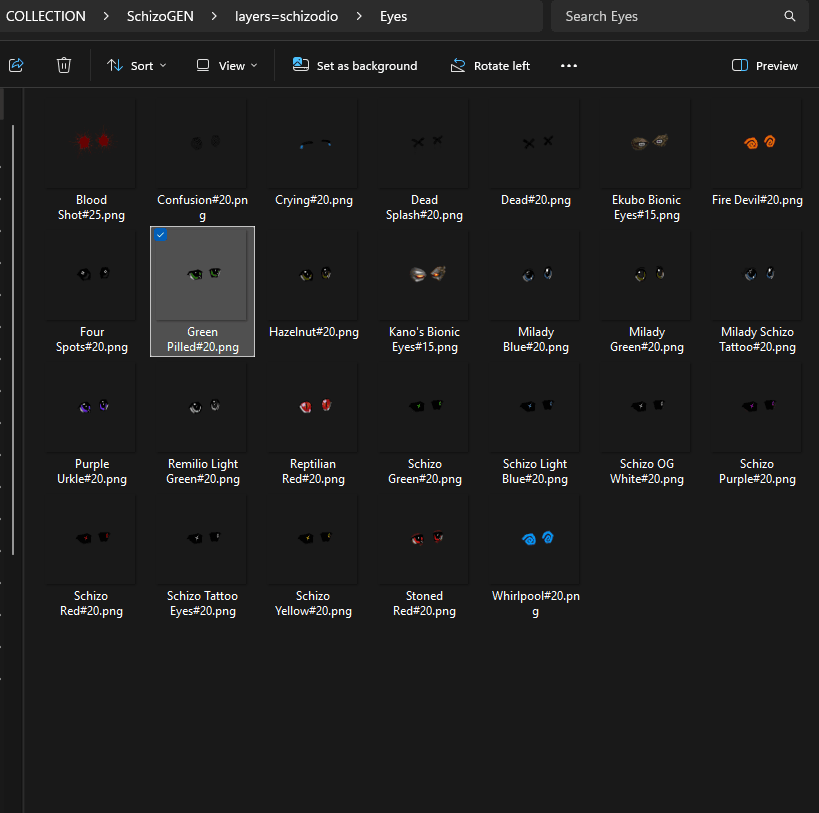Select Purple Urkle#20.png thumbnail
Viewport: 819px width, 813px height.
[x=91, y=407]
